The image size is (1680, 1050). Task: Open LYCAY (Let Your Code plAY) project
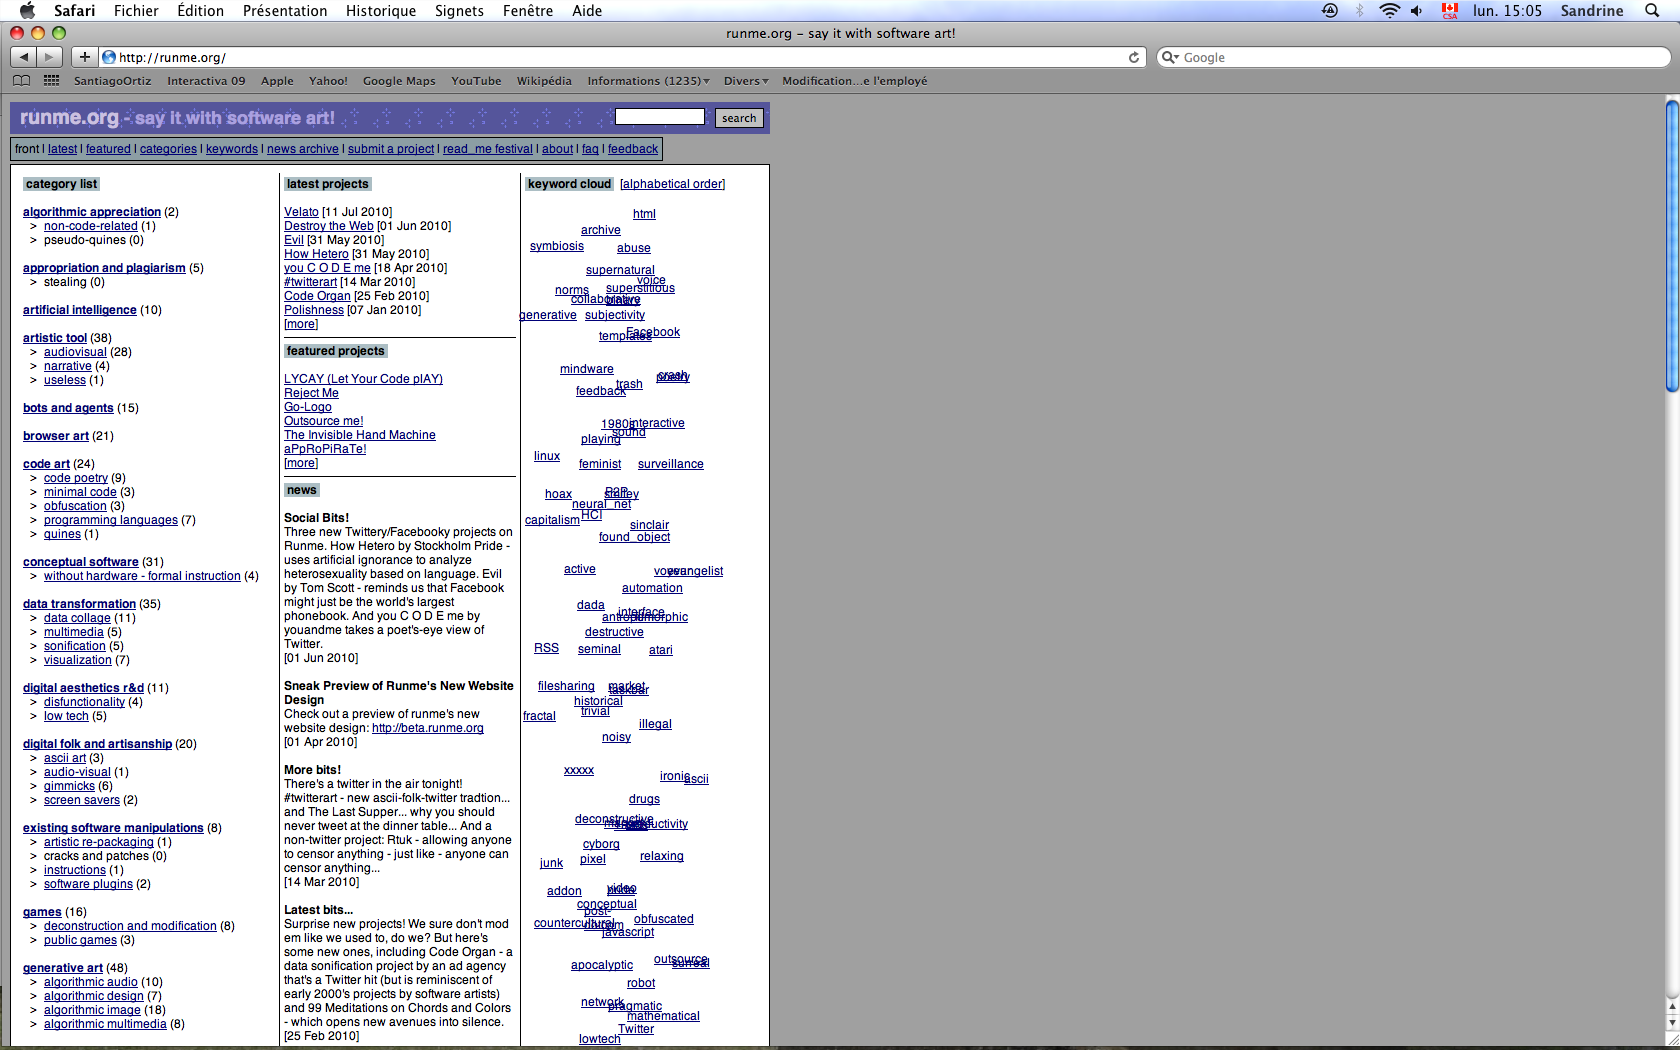click(363, 379)
